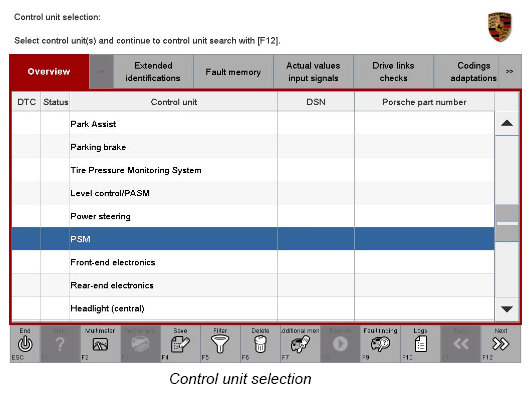This screenshot has height=393, width=531.
Task: Click the Execute play icon
Action: [340, 344]
